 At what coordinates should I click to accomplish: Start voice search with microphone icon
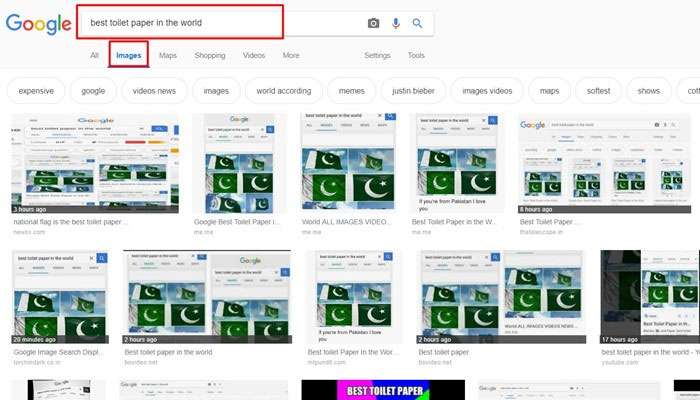pos(396,23)
